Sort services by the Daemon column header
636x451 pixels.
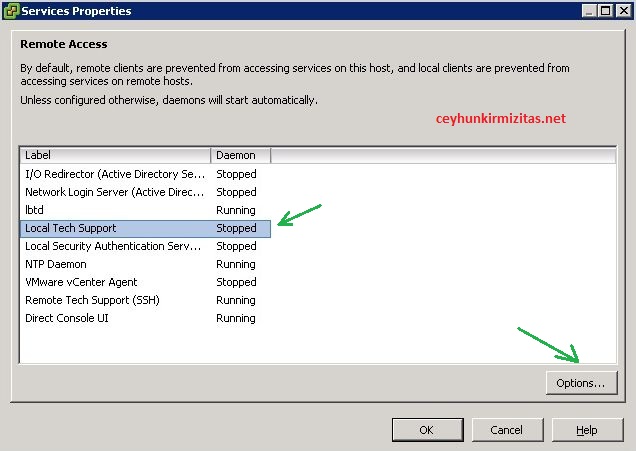click(x=240, y=155)
